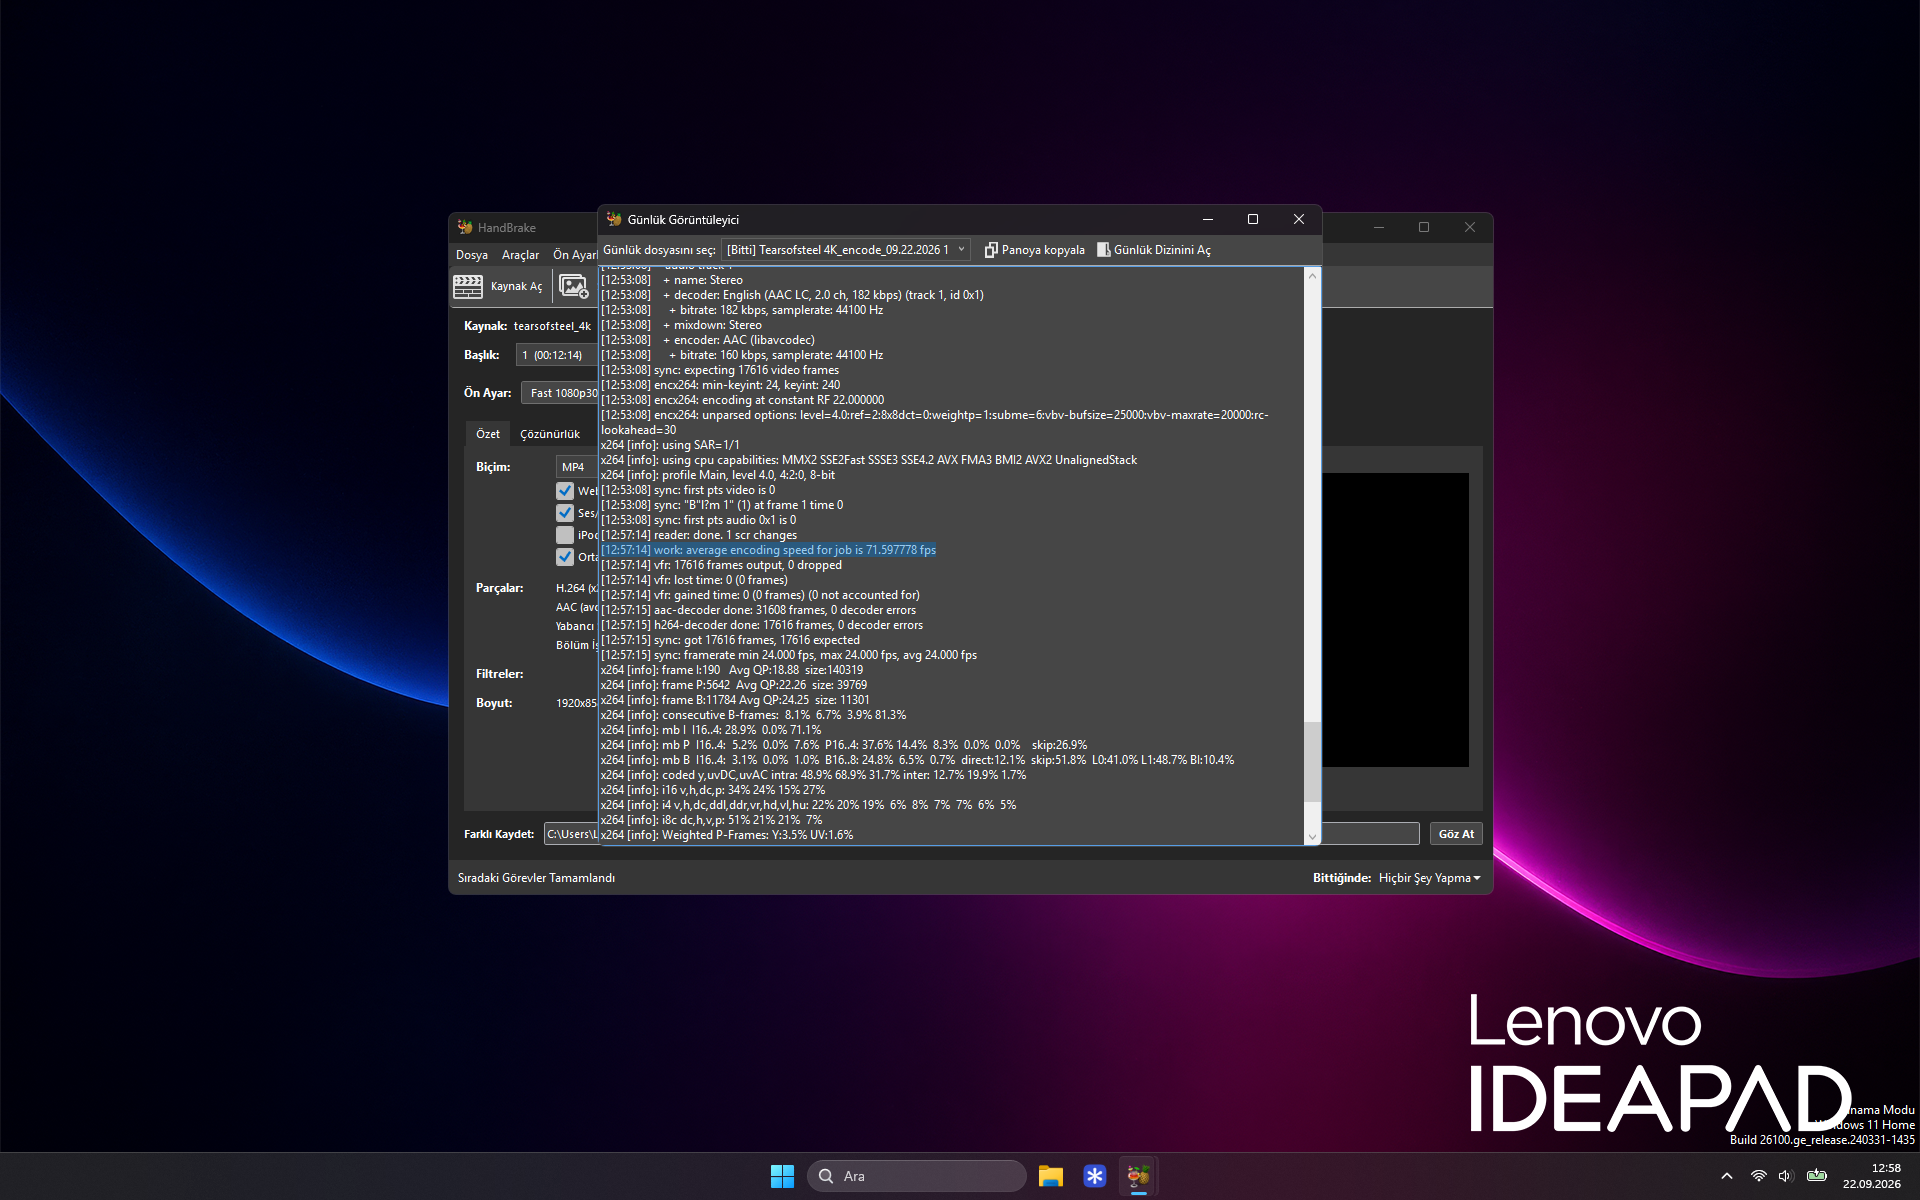
Task: Maximize the Günlük Görüntüleyici window
Action: 1252,219
